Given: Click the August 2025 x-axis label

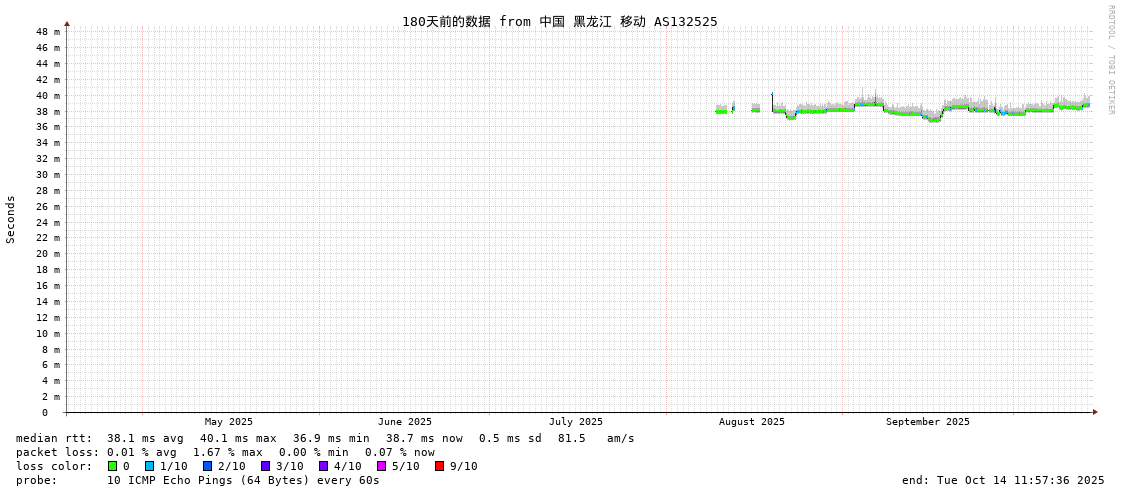Looking at the screenshot, I should pos(752,422).
